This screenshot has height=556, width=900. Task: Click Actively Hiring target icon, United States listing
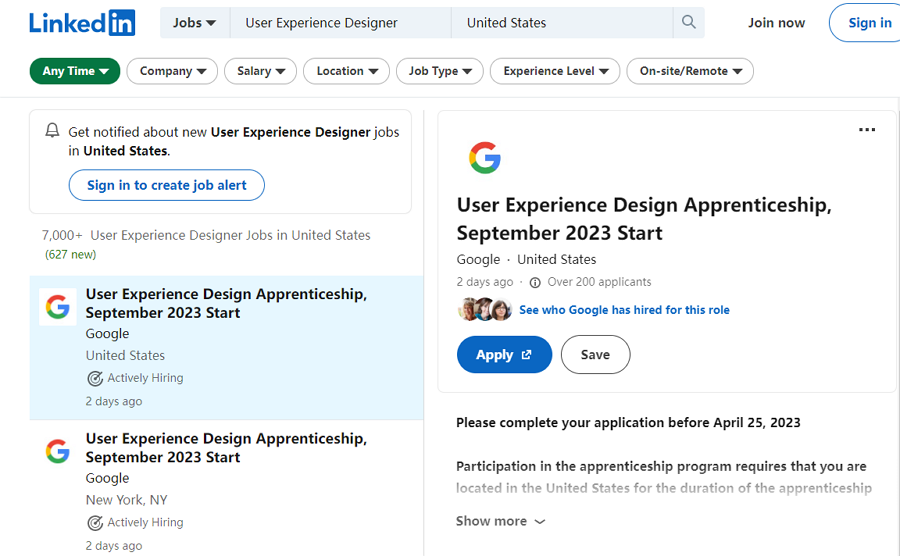(x=95, y=379)
